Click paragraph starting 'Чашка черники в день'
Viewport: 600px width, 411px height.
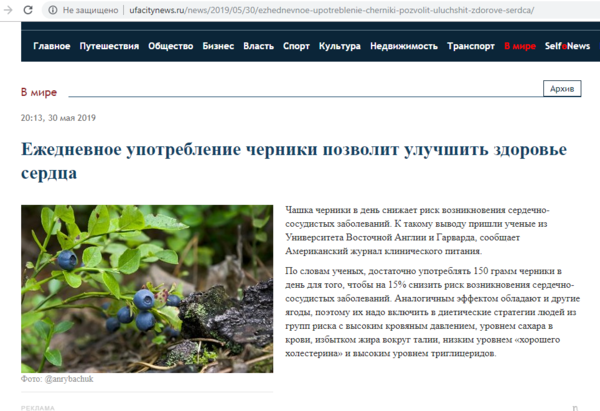(417, 230)
